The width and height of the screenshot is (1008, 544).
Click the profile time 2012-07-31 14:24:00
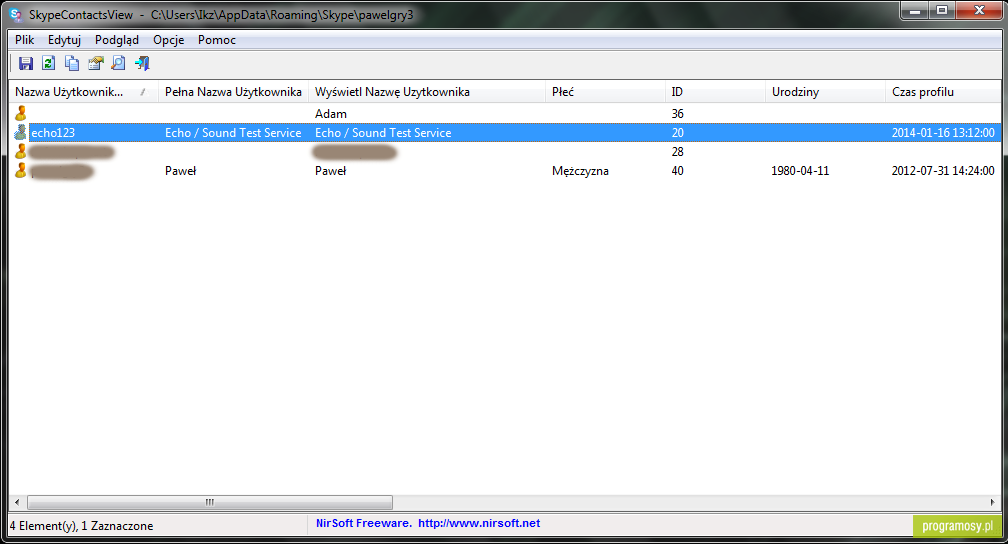(x=942, y=171)
